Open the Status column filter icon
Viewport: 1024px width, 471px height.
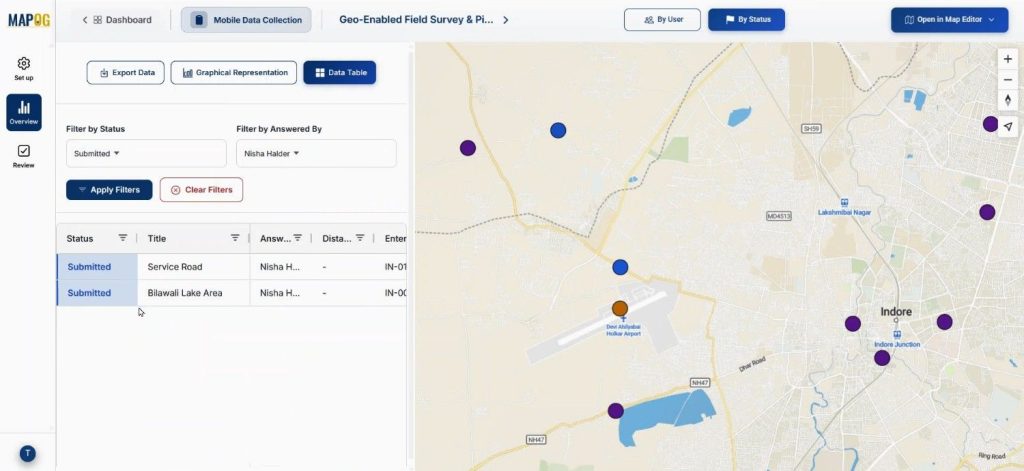click(123, 238)
